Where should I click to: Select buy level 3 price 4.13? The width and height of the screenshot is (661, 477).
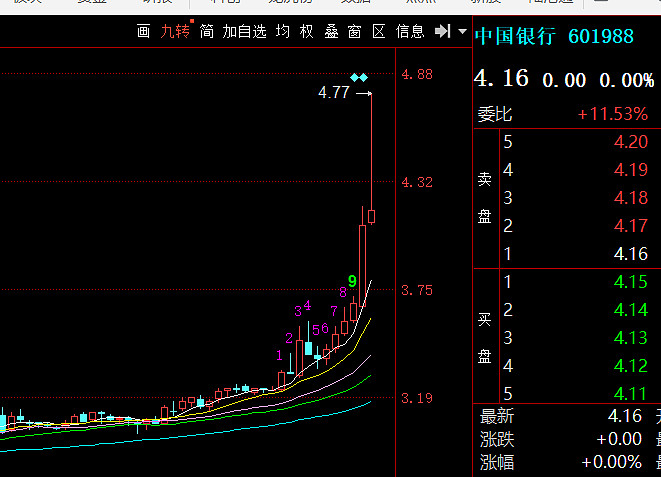coord(631,338)
